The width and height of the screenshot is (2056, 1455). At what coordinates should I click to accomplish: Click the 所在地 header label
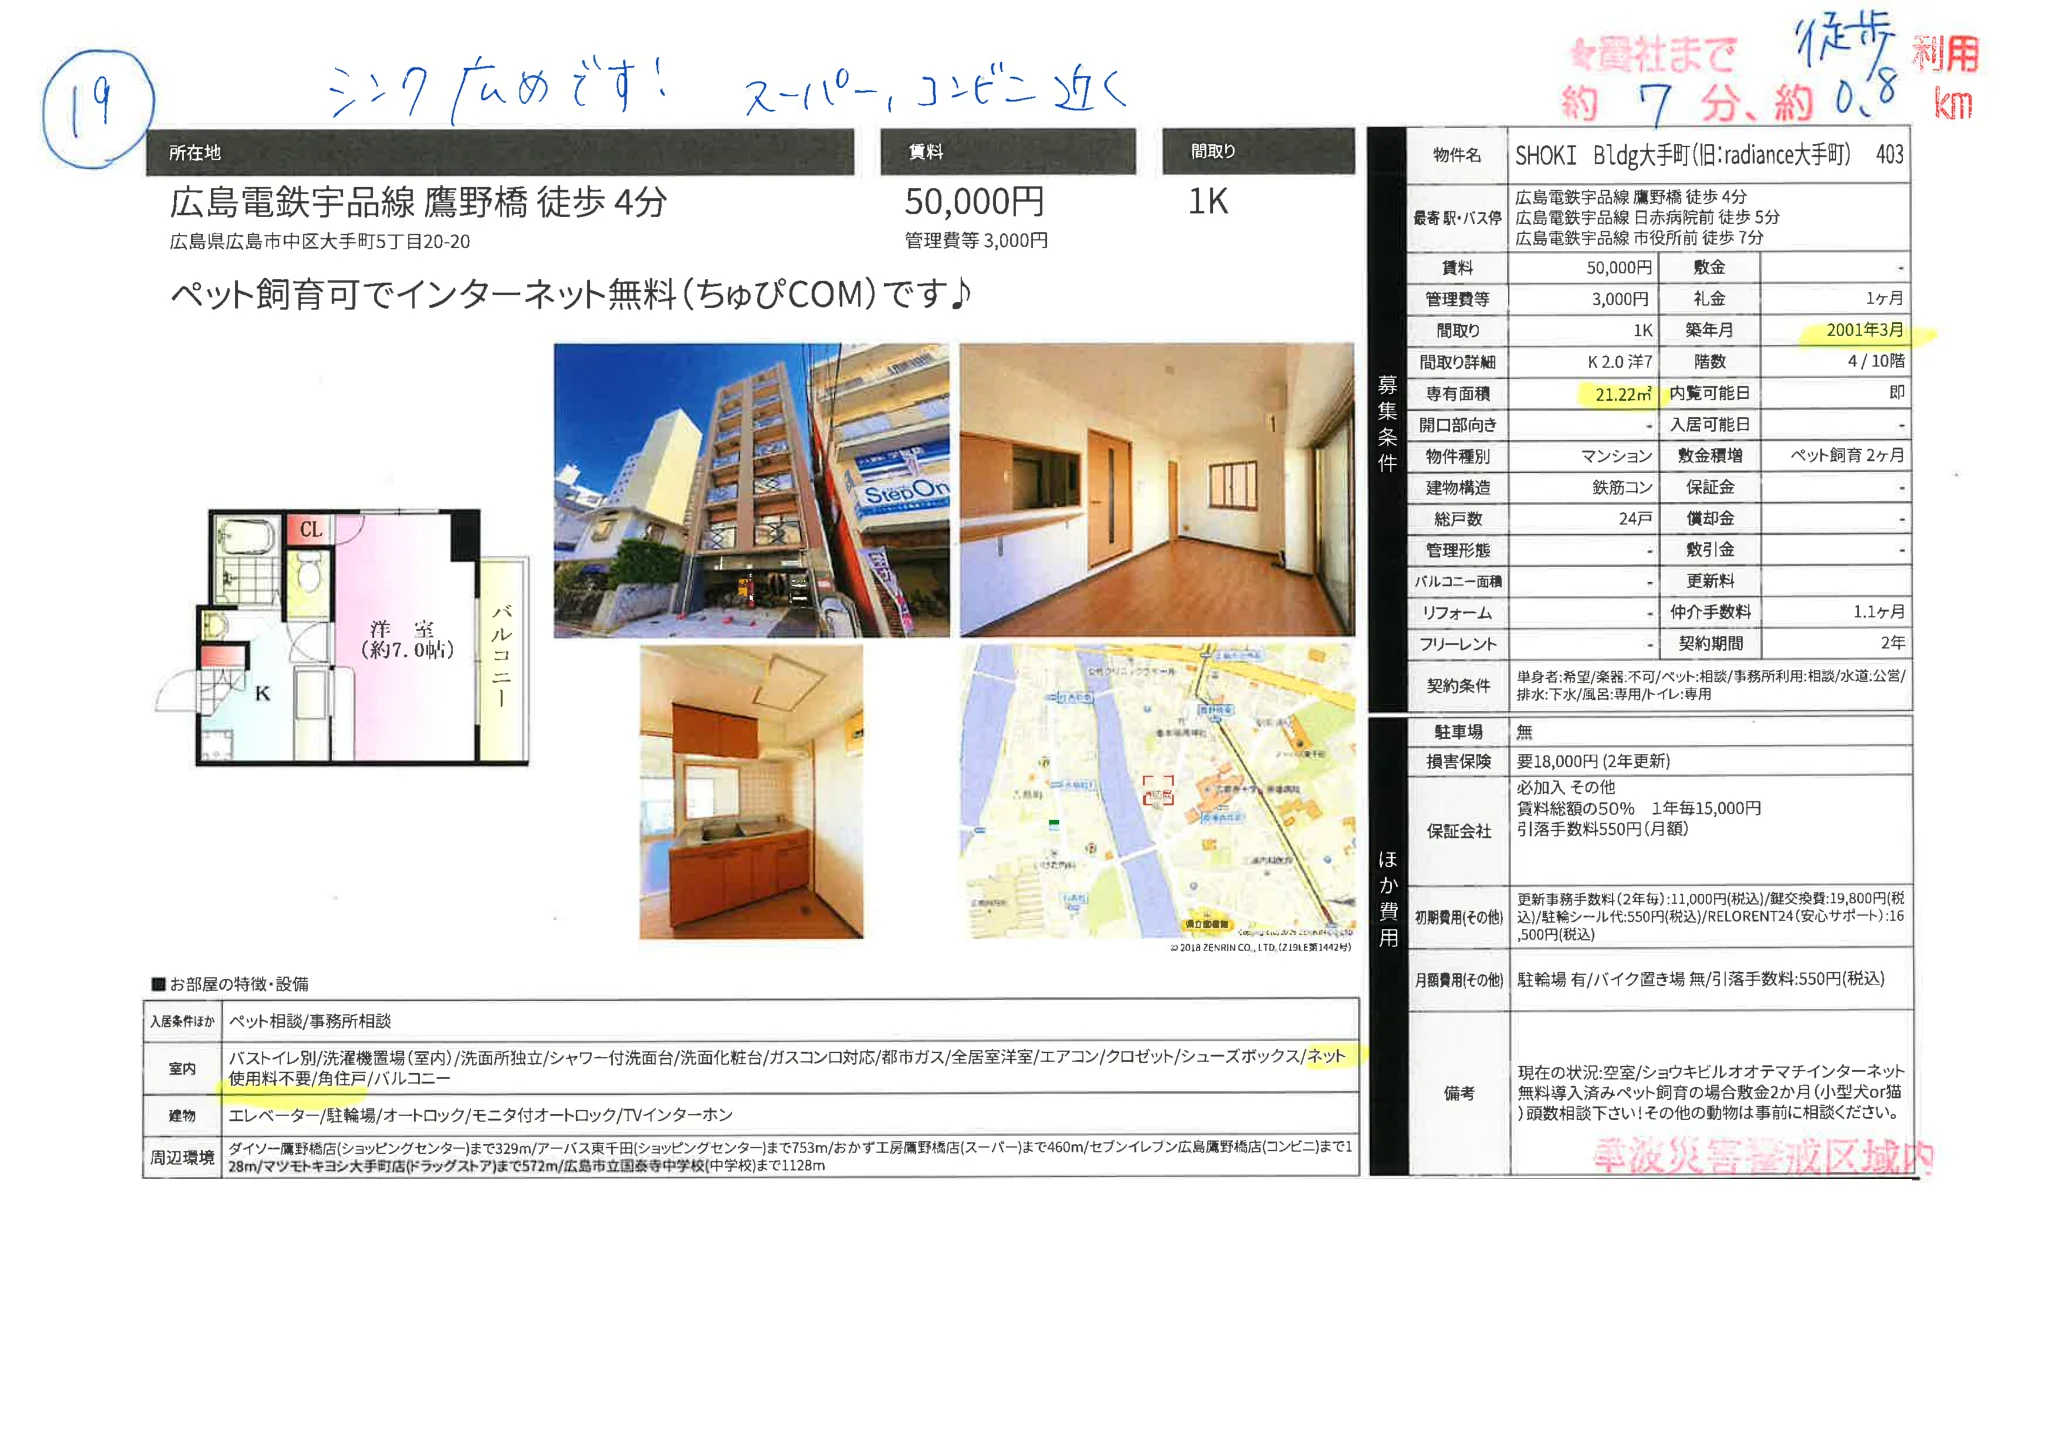coord(195,153)
